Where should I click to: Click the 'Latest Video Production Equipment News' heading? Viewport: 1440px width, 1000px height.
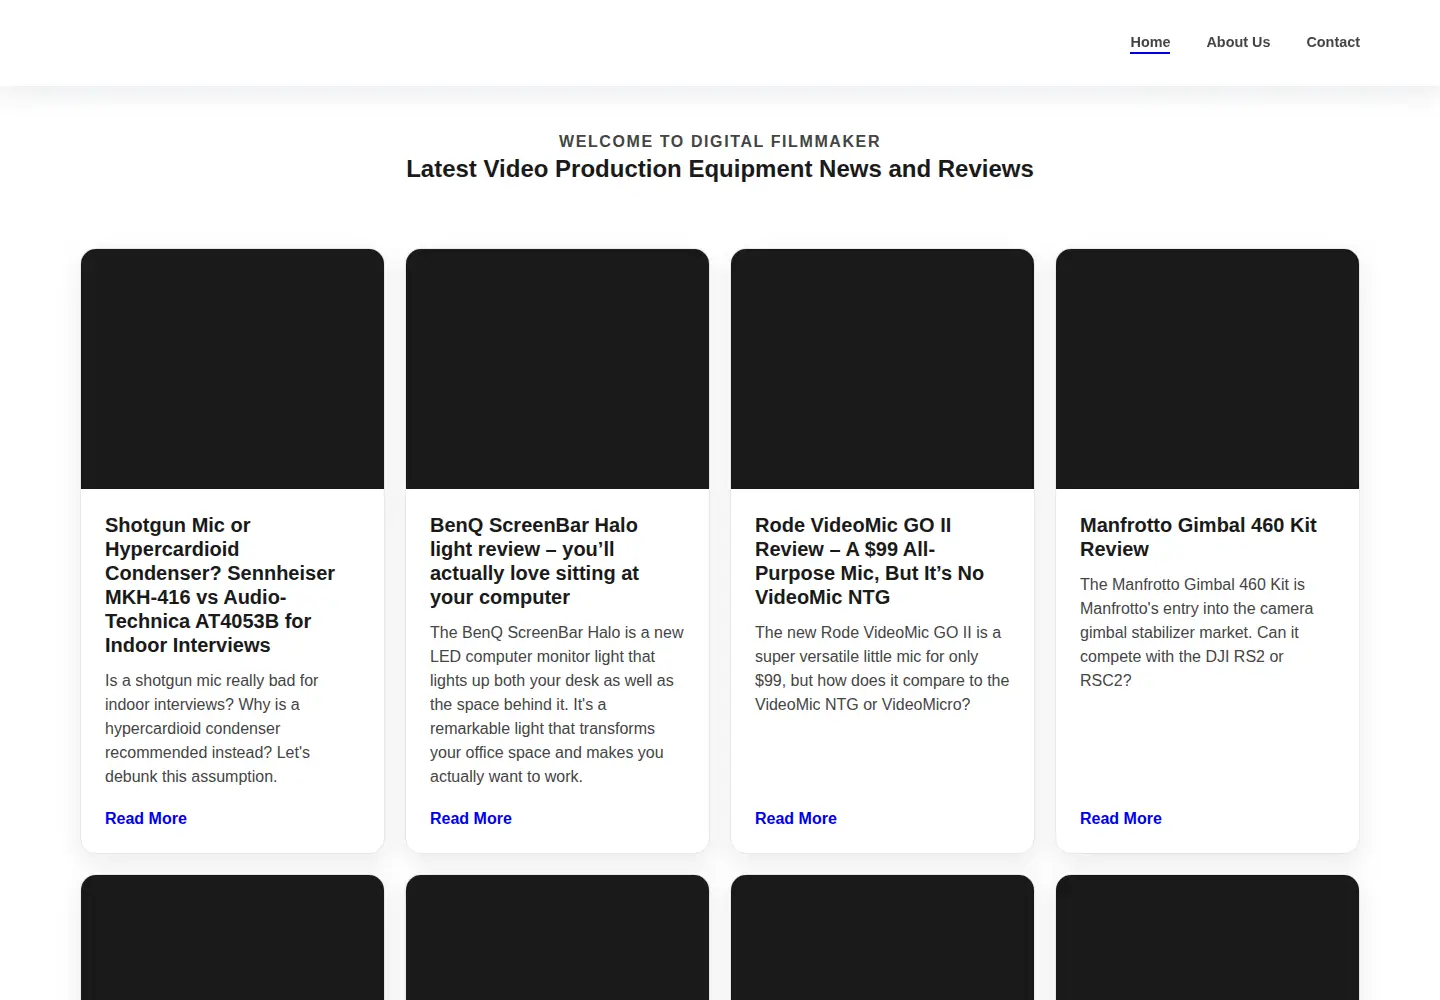click(720, 169)
